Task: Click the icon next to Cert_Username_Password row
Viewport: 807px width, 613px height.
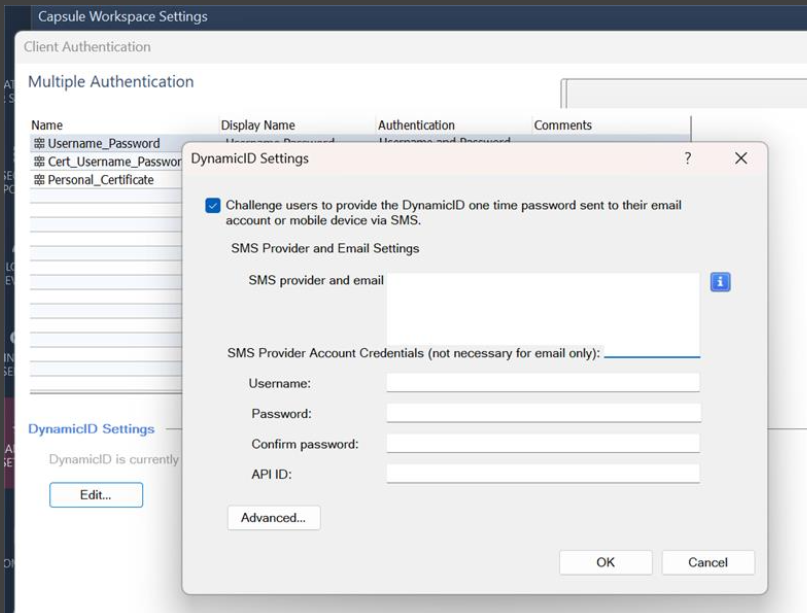Action: tap(39, 162)
